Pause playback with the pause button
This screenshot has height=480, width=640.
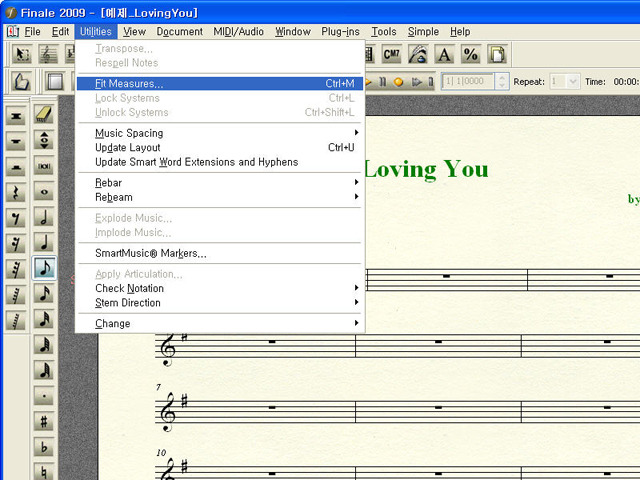382,82
